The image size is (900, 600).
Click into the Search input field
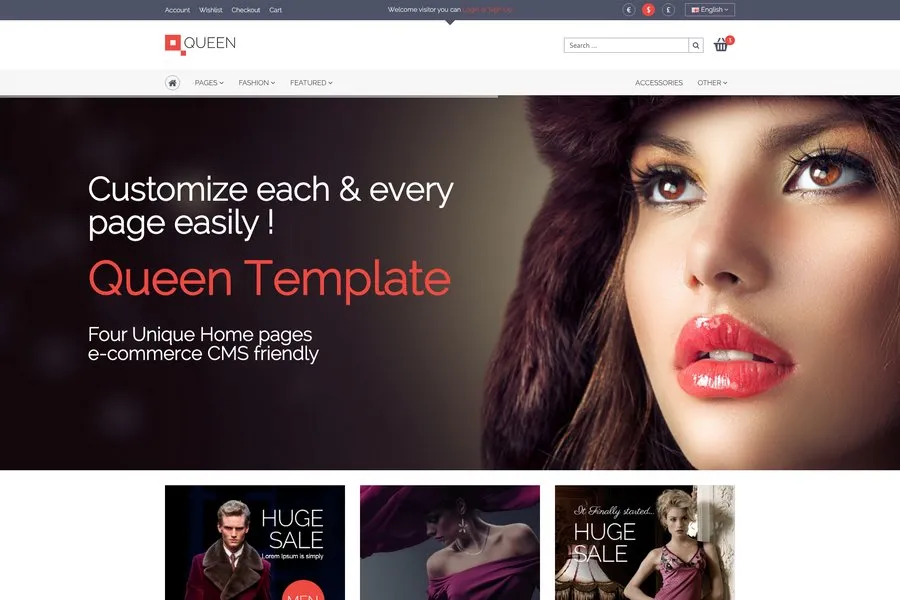click(626, 45)
